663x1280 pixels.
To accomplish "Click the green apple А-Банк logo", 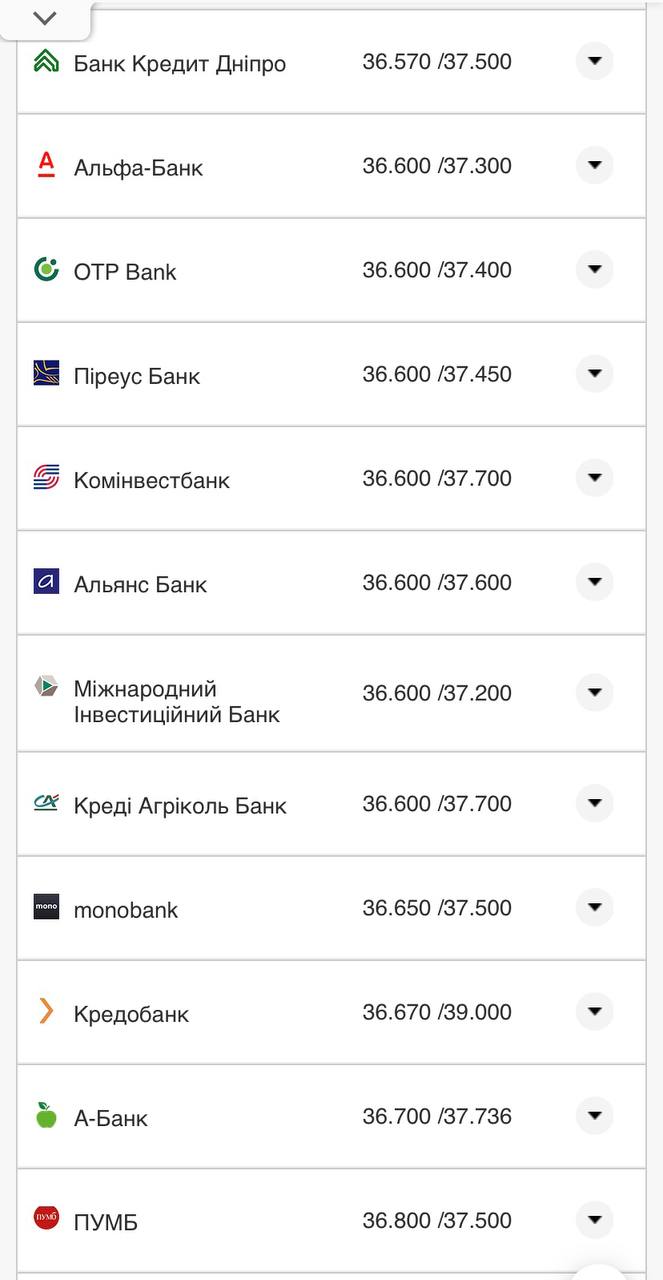I will [46, 1116].
